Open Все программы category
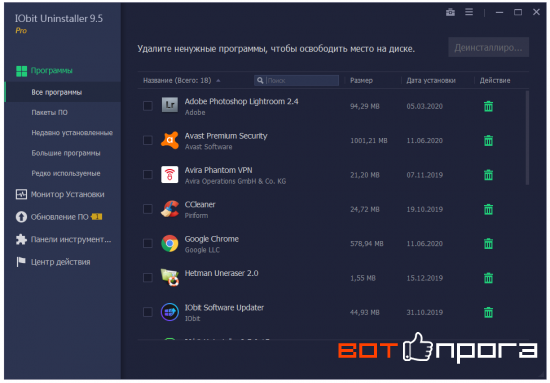 point(63,92)
